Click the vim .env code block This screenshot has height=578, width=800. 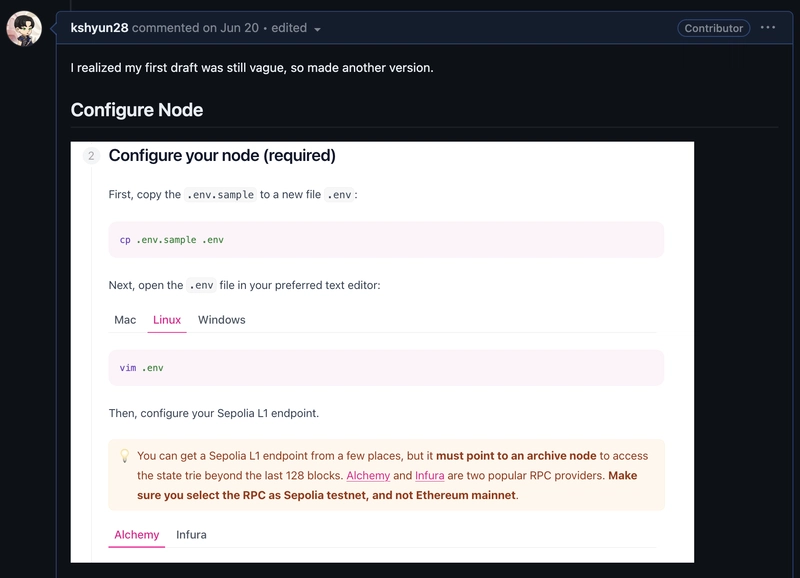pyautogui.click(x=386, y=368)
